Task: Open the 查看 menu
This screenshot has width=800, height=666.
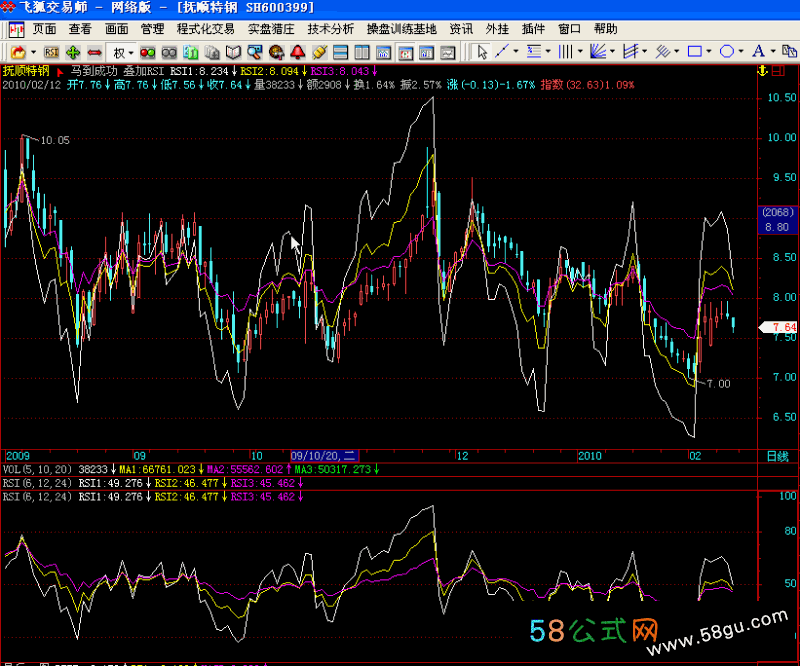Action: [80, 30]
